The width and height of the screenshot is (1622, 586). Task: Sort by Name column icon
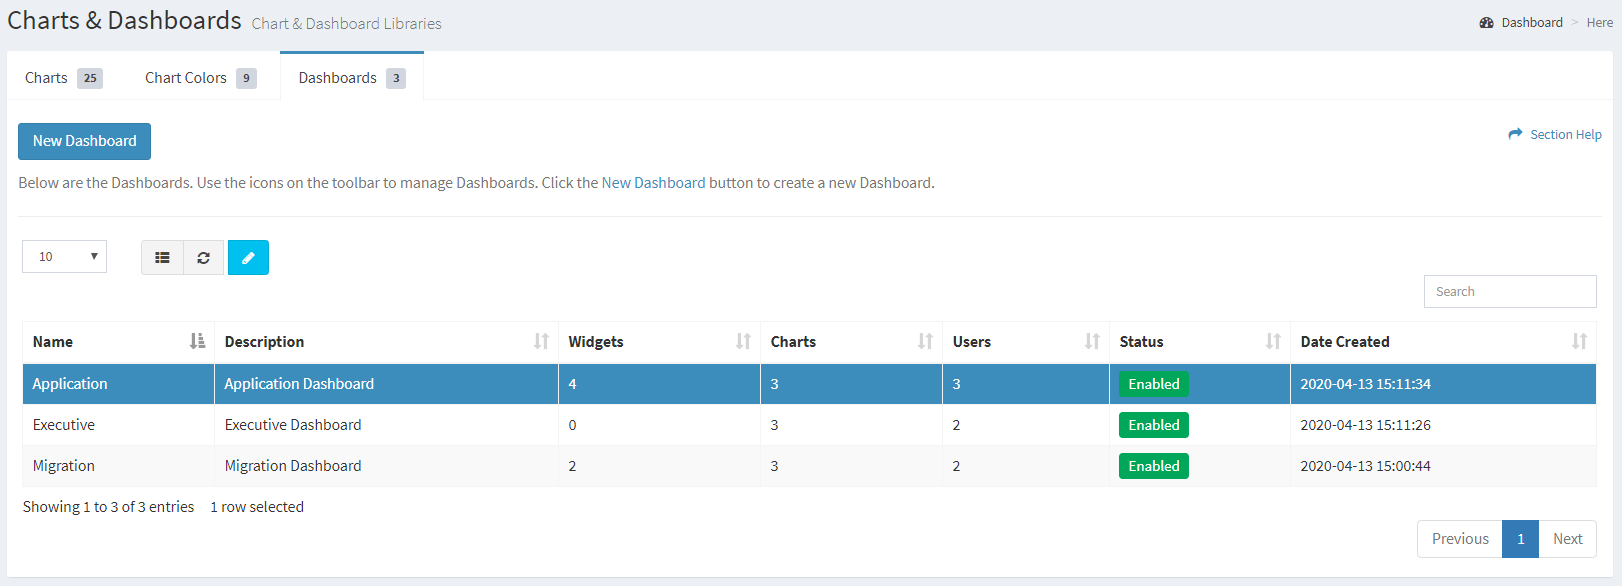pos(197,342)
